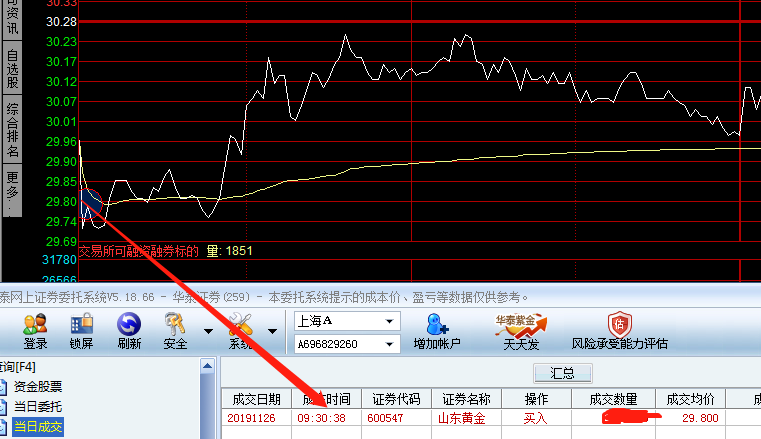Click the 20191126 date cell

(x=251, y=418)
